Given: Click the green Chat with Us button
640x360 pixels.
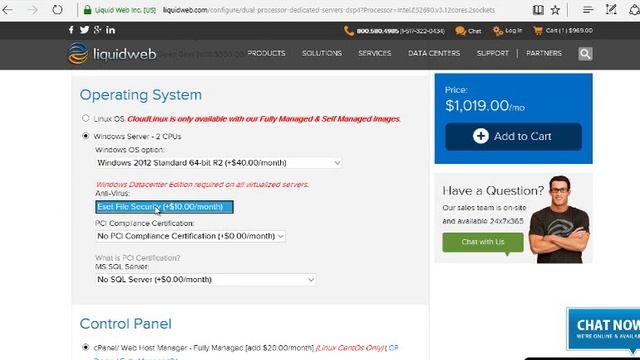Looking at the screenshot, I should pyautogui.click(x=483, y=242).
